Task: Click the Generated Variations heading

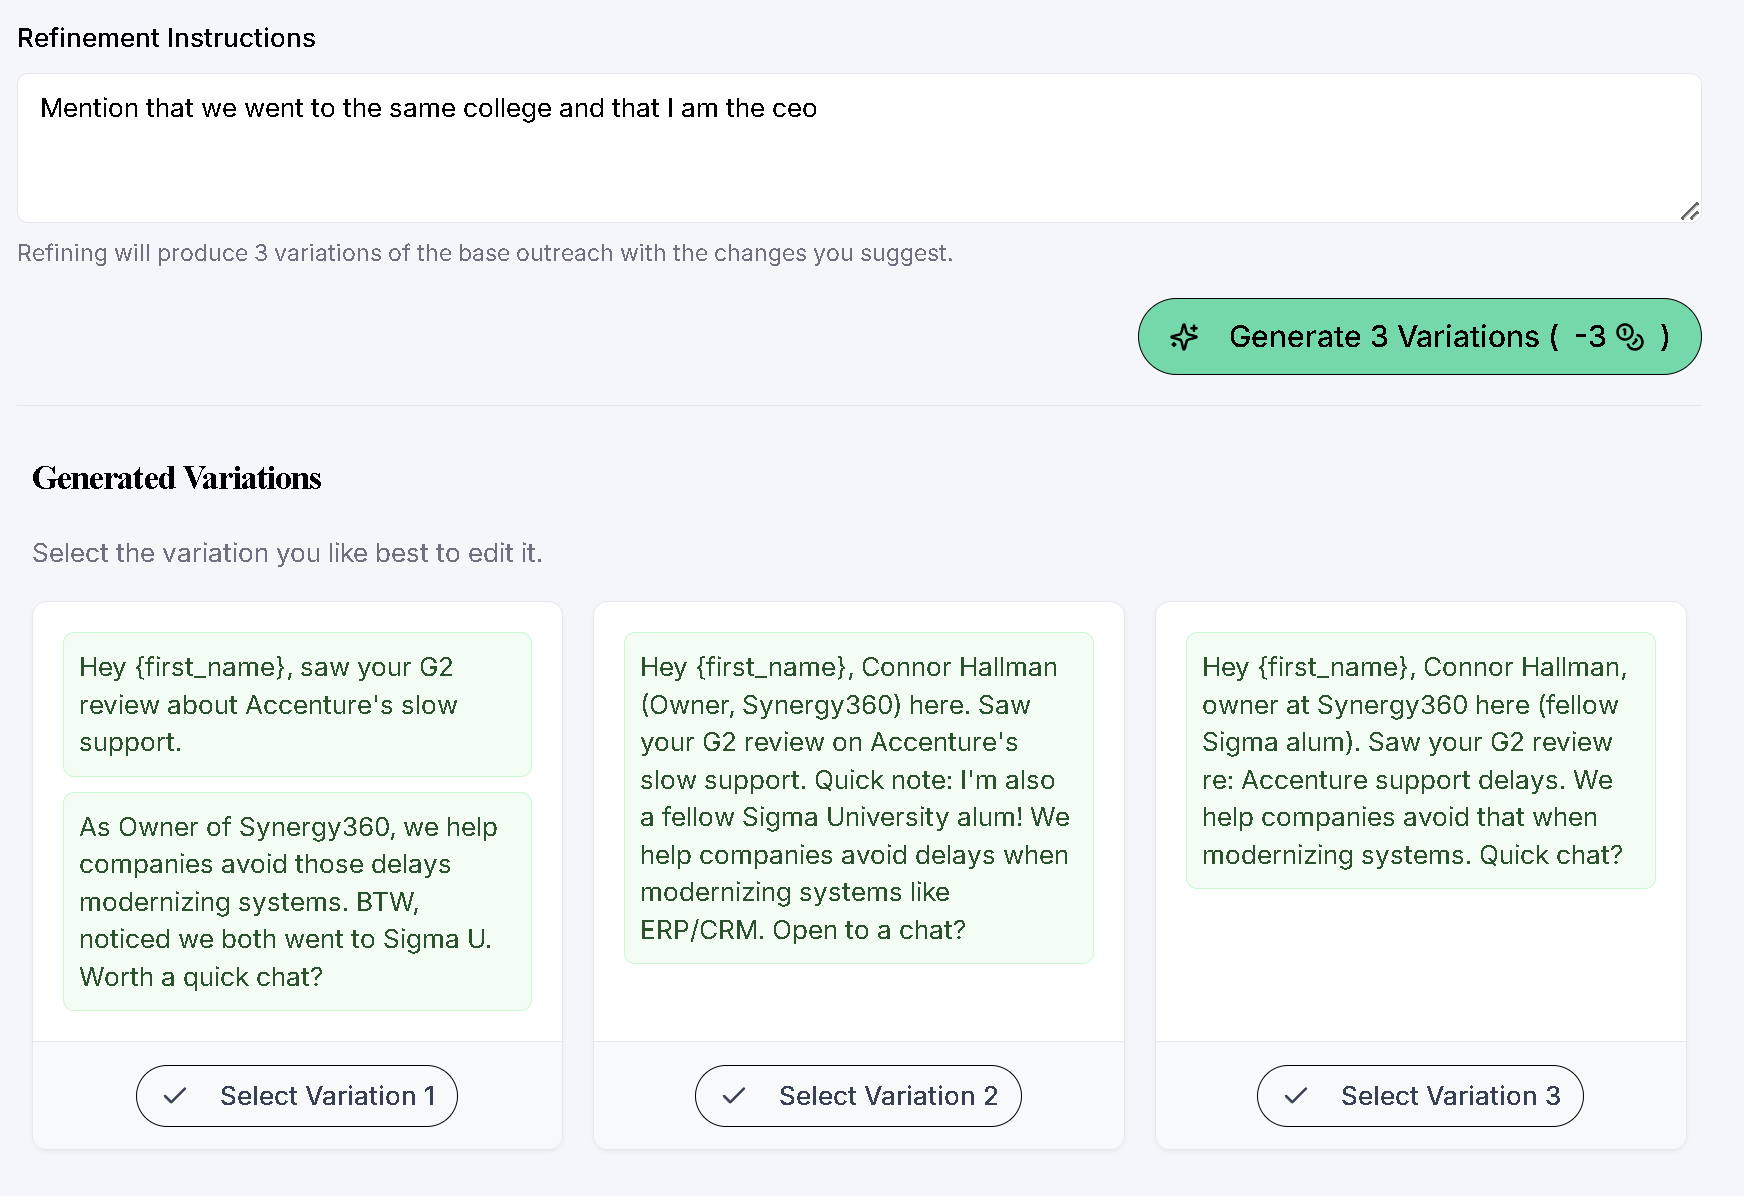Action: coord(177,478)
